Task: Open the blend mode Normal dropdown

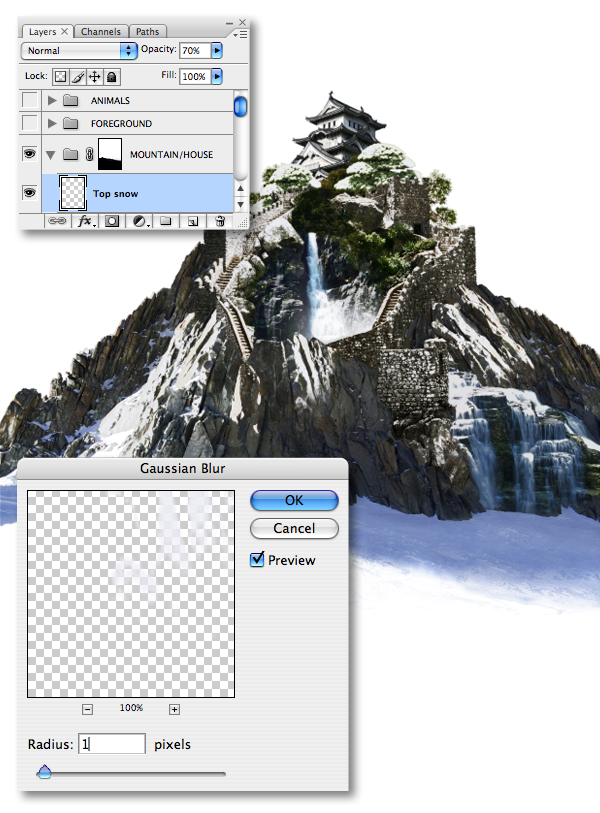Action: pos(79,51)
